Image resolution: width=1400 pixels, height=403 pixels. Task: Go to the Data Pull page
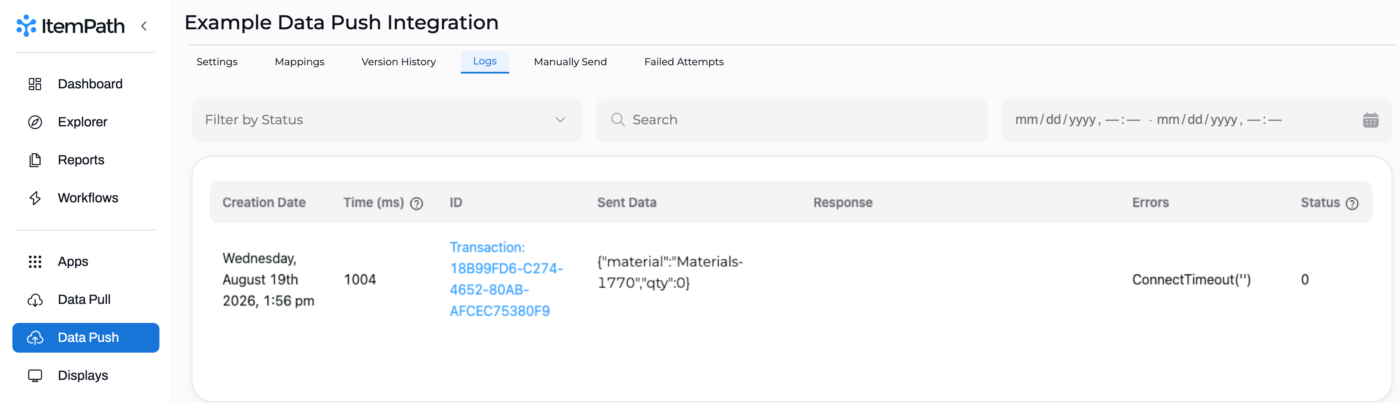[85, 300]
